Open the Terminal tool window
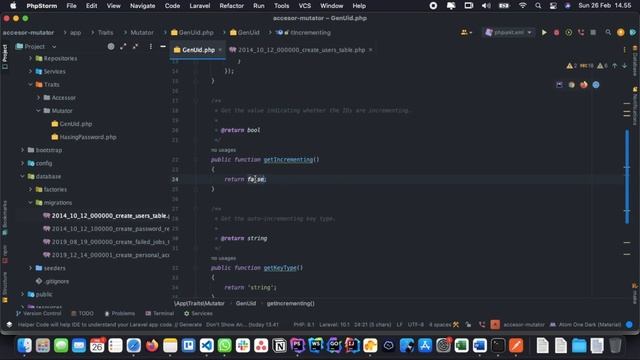Image resolution: width=640 pixels, height=360 pixels. tap(160, 313)
